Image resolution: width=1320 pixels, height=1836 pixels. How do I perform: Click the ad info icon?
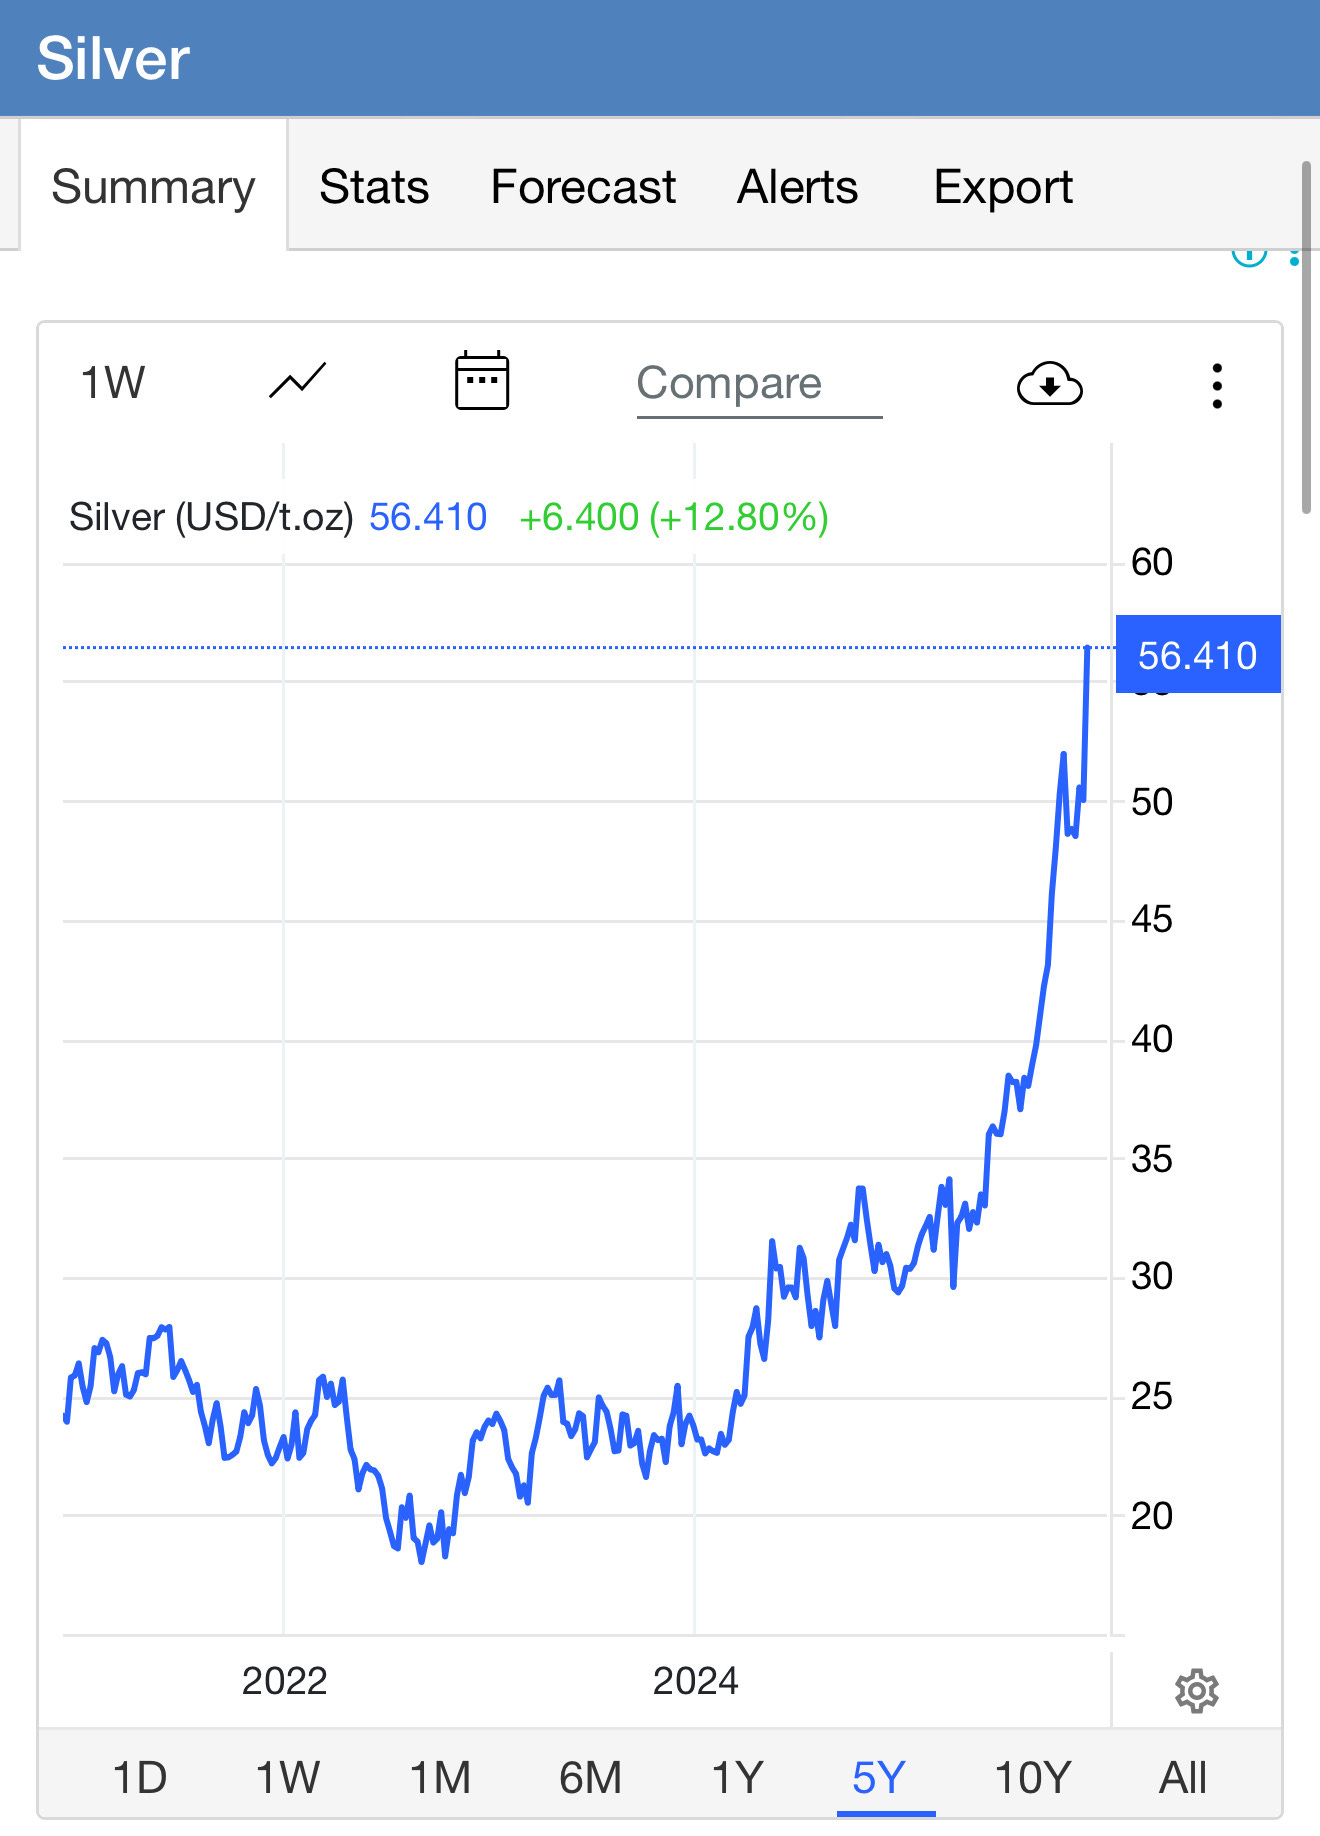click(1249, 256)
